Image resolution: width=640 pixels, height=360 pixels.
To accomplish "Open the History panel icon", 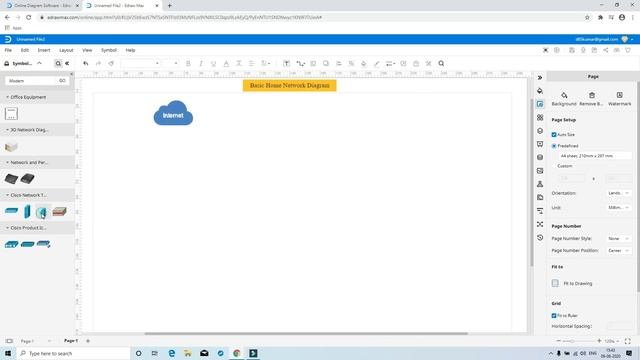I will [540, 238].
